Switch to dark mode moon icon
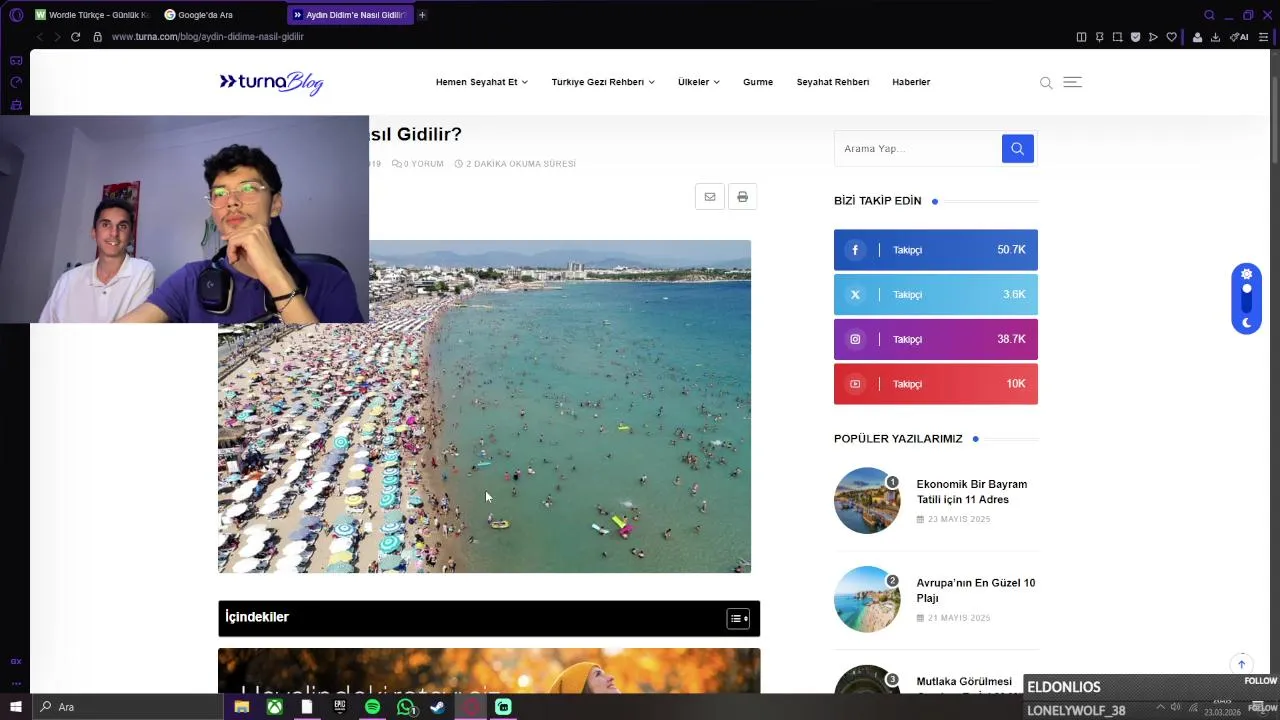 coord(1246,322)
